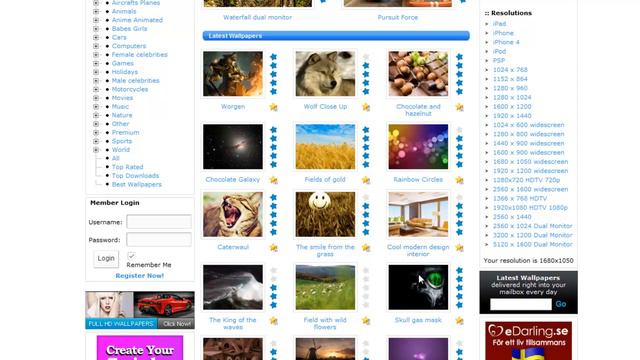Screen dimensions: 640x360
Task: Toggle the Remember Me checkbox
Action: (131, 256)
